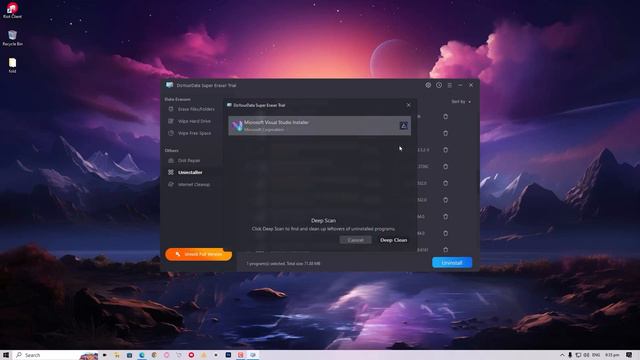The width and height of the screenshot is (640, 360).
Task: Open Disk Repair in sidebar
Action: click(x=189, y=160)
